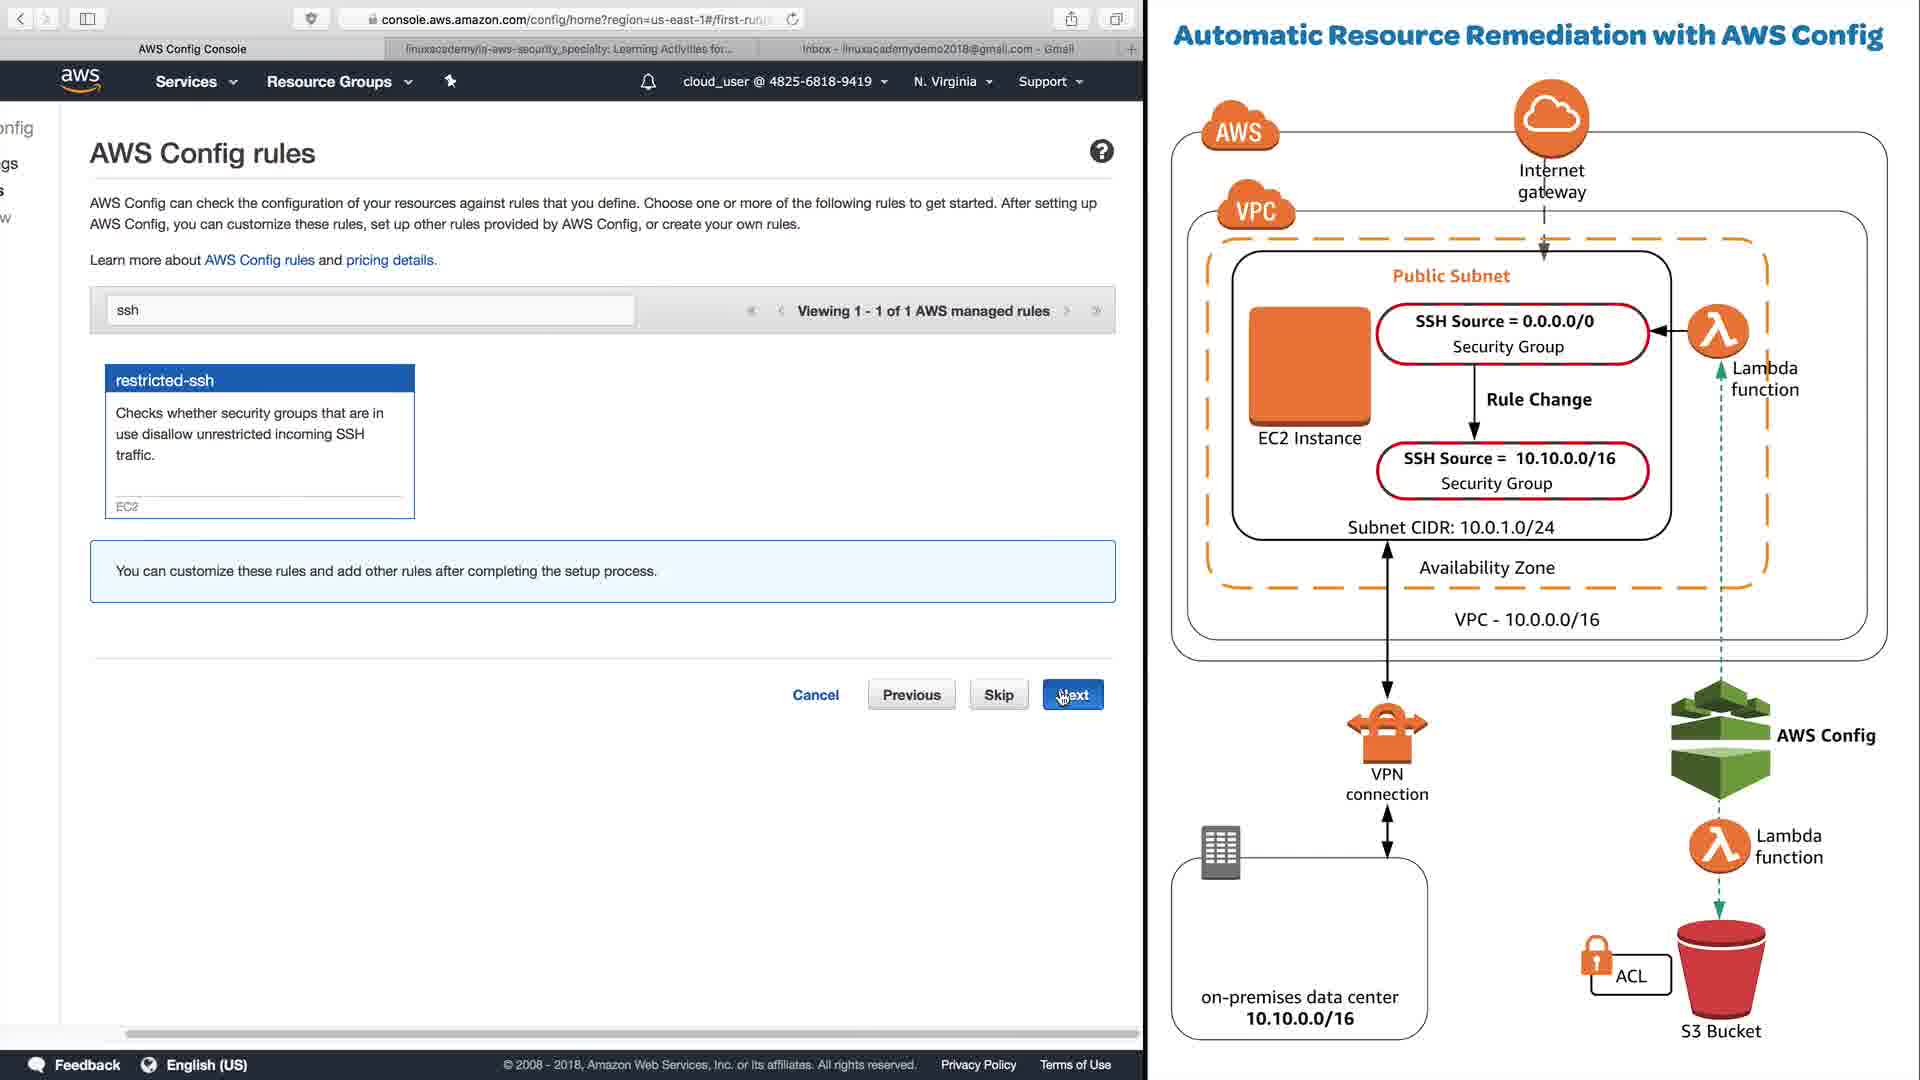The image size is (1920, 1080).
Task: Toggle the browser sidebar icon
Action: (x=87, y=19)
